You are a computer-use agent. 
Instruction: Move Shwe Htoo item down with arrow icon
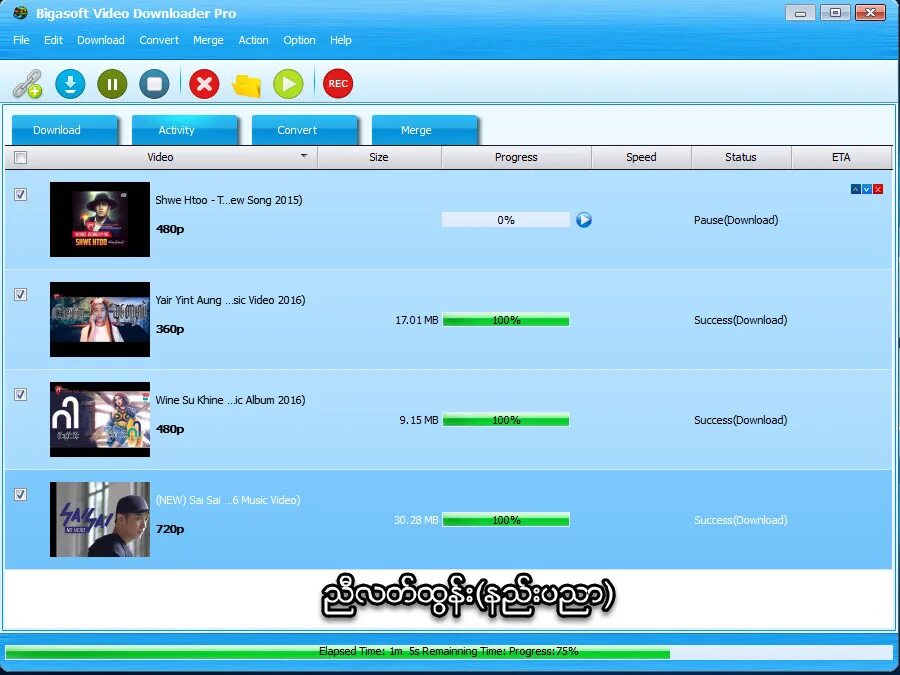[x=867, y=189]
